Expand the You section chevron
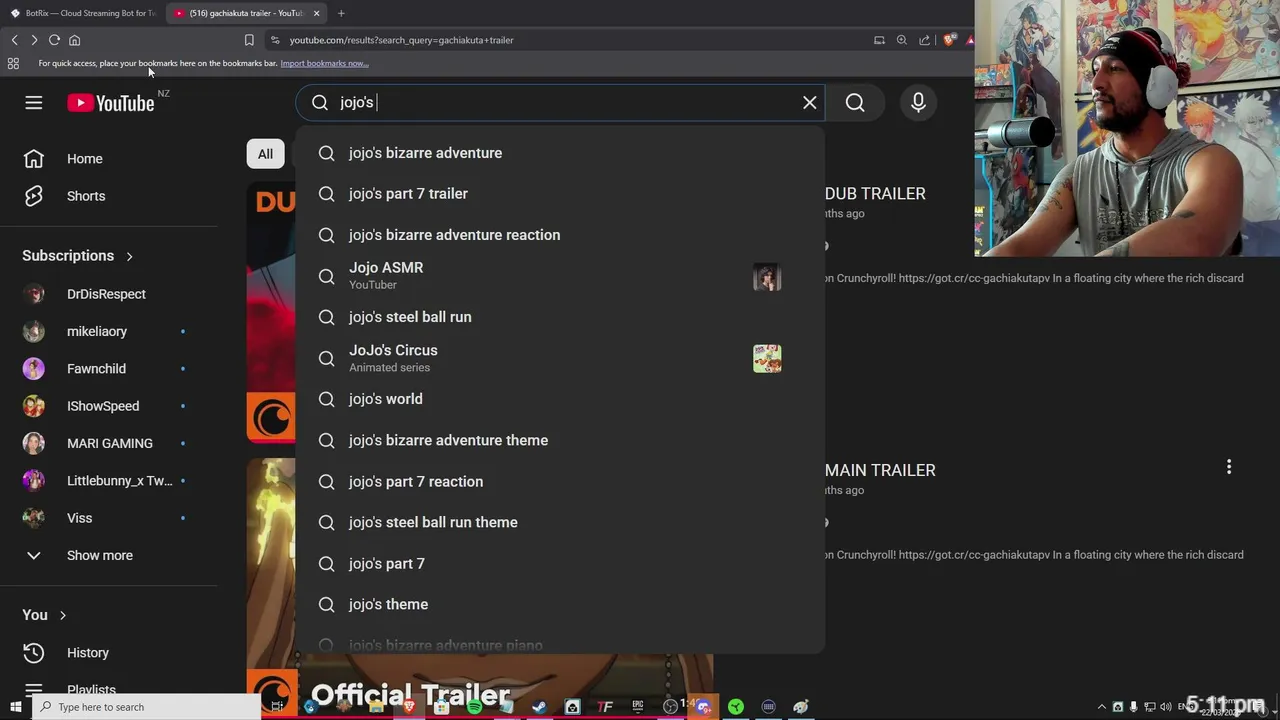Viewport: 1280px width, 720px height. [x=62, y=615]
